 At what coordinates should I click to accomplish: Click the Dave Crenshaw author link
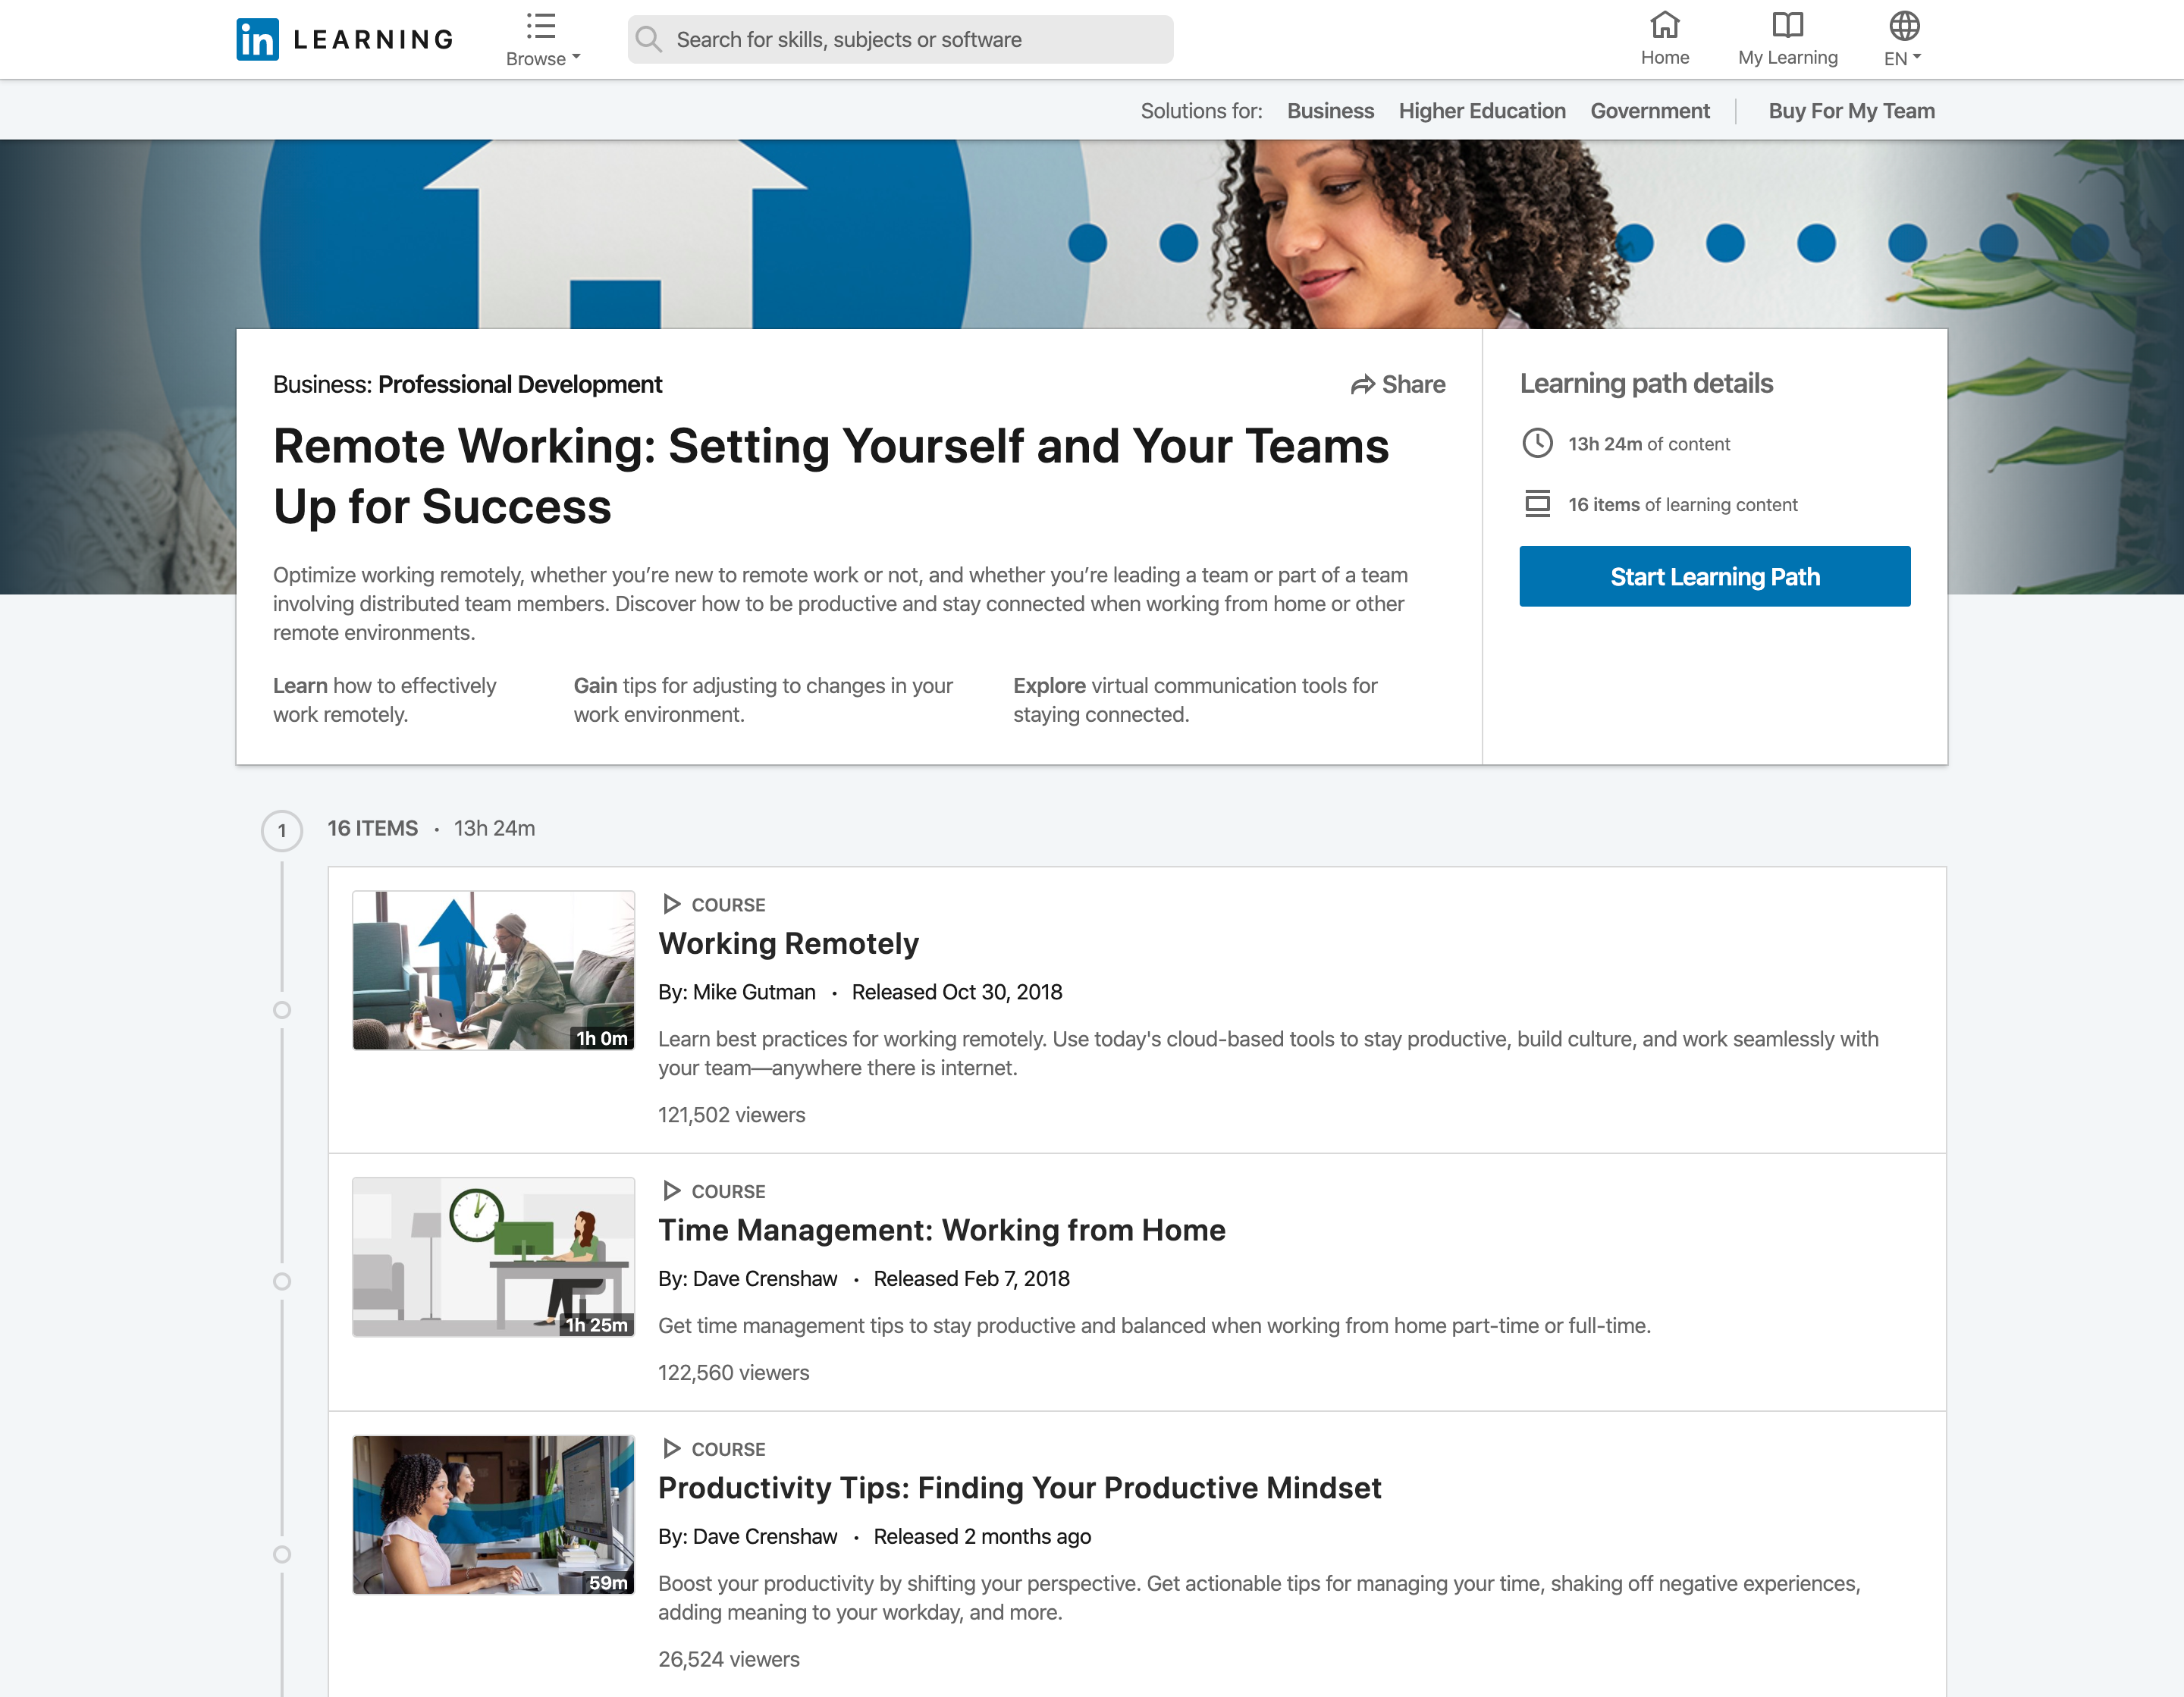(x=764, y=1278)
